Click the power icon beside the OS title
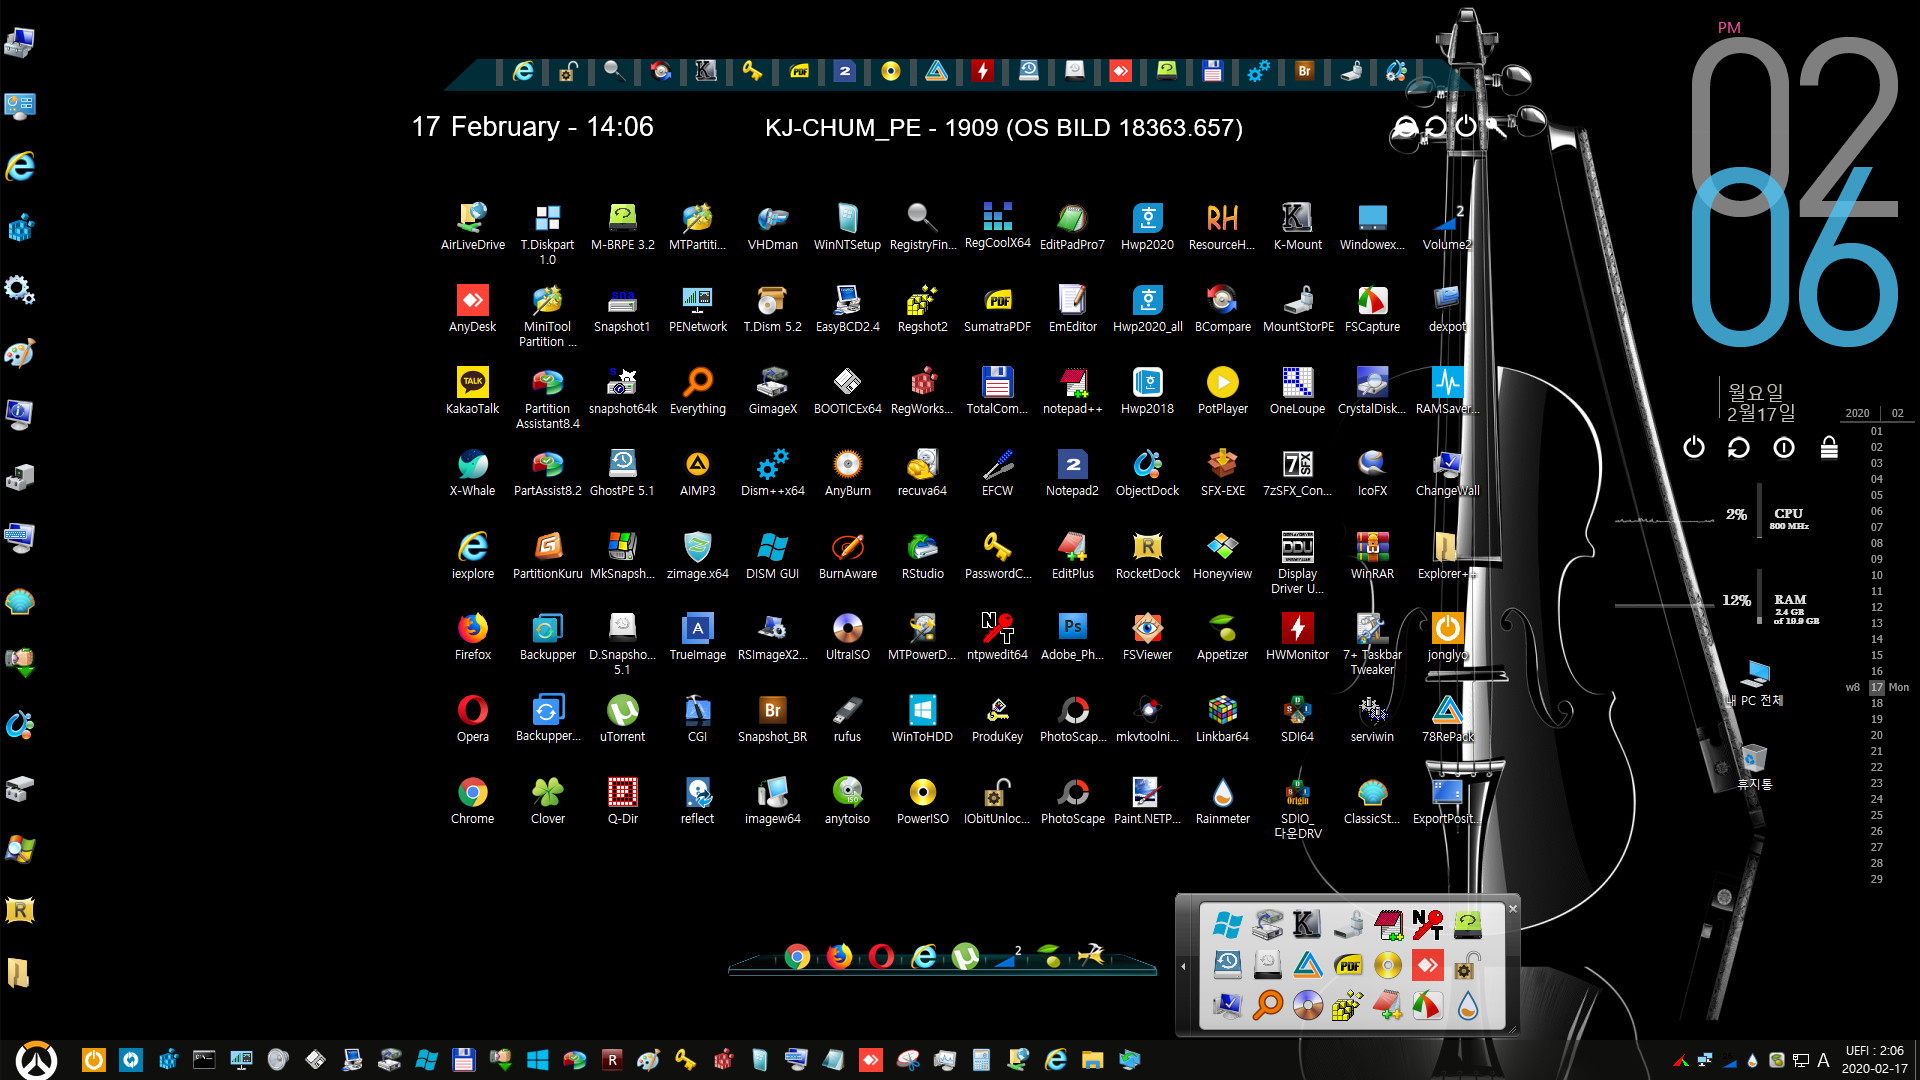Screen dimensions: 1920x1080 [1465, 126]
